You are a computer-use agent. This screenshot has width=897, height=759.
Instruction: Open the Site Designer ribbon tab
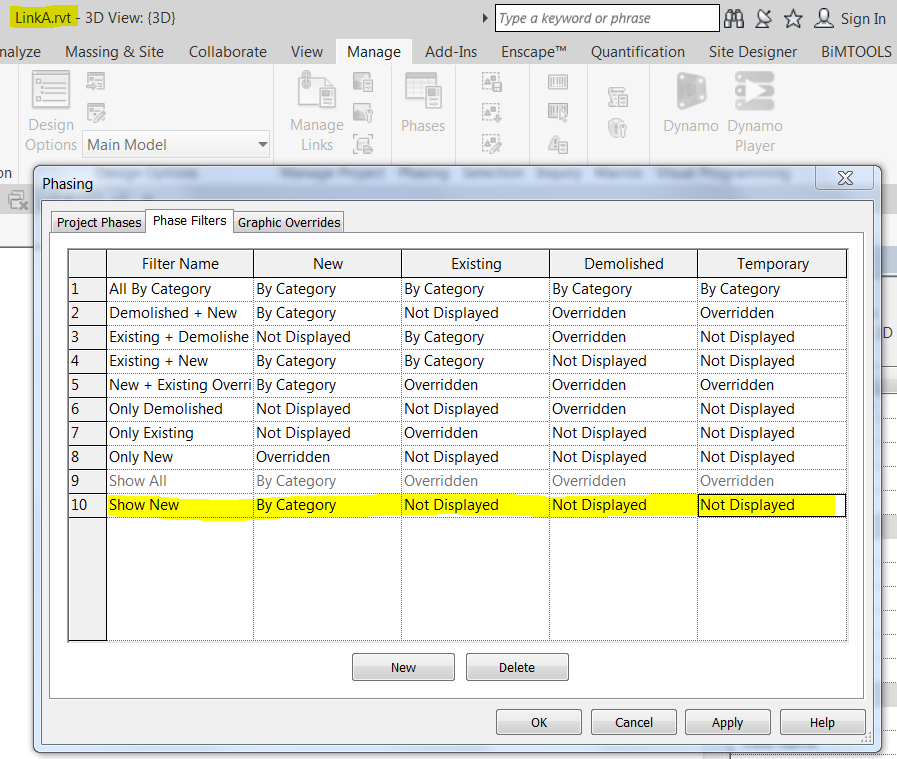[x=753, y=52]
